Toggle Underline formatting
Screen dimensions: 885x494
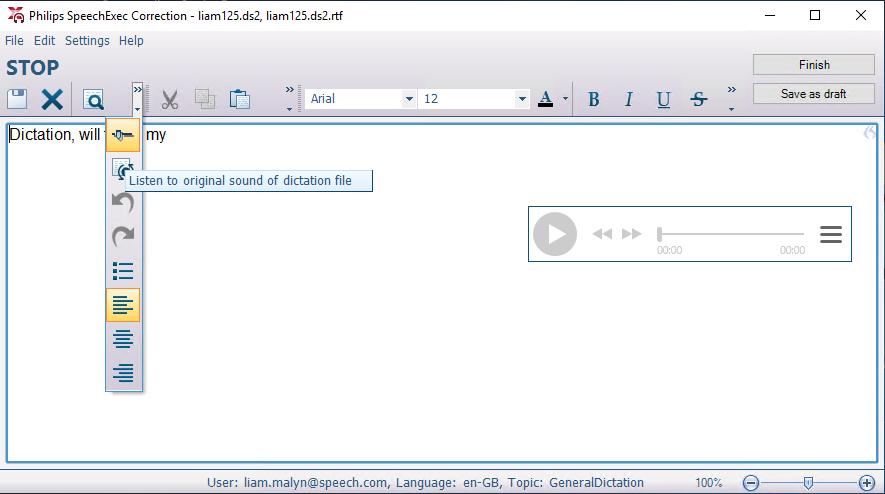[663, 99]
